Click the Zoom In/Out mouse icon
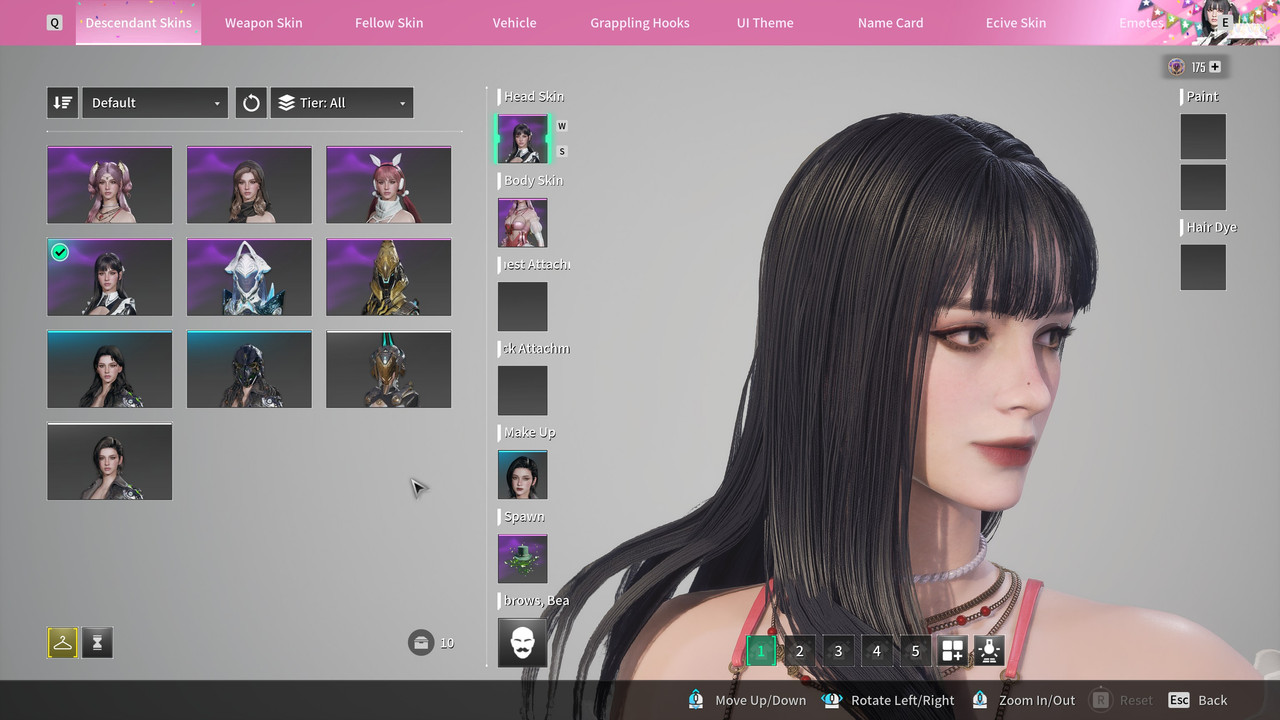The image size is (1280, 720). 980,700
